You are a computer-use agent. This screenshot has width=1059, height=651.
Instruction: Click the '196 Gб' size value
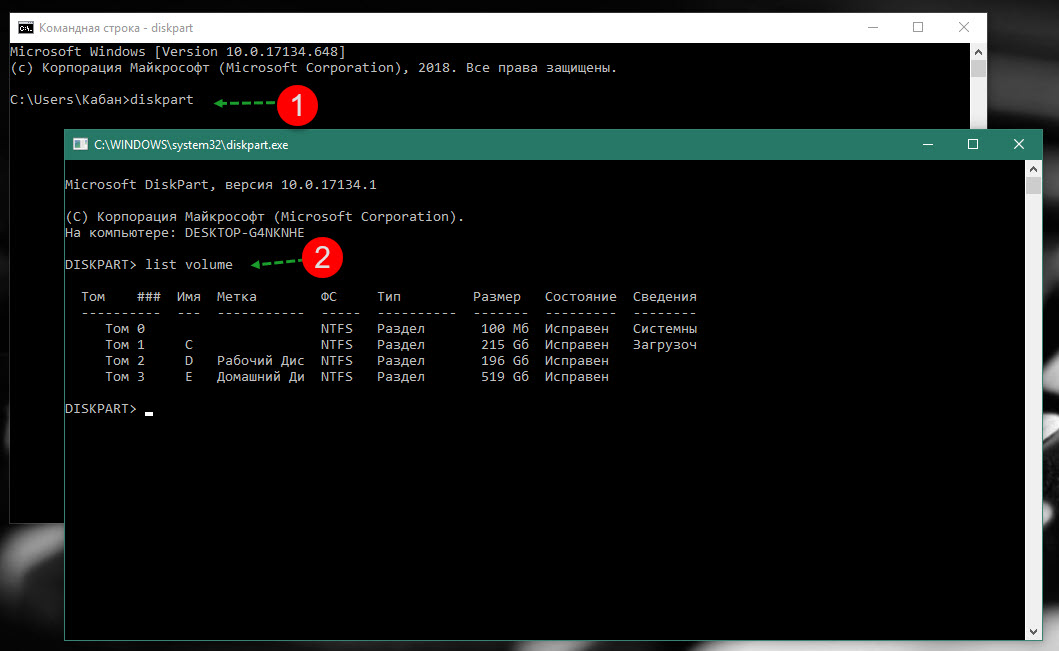[505, 361]
